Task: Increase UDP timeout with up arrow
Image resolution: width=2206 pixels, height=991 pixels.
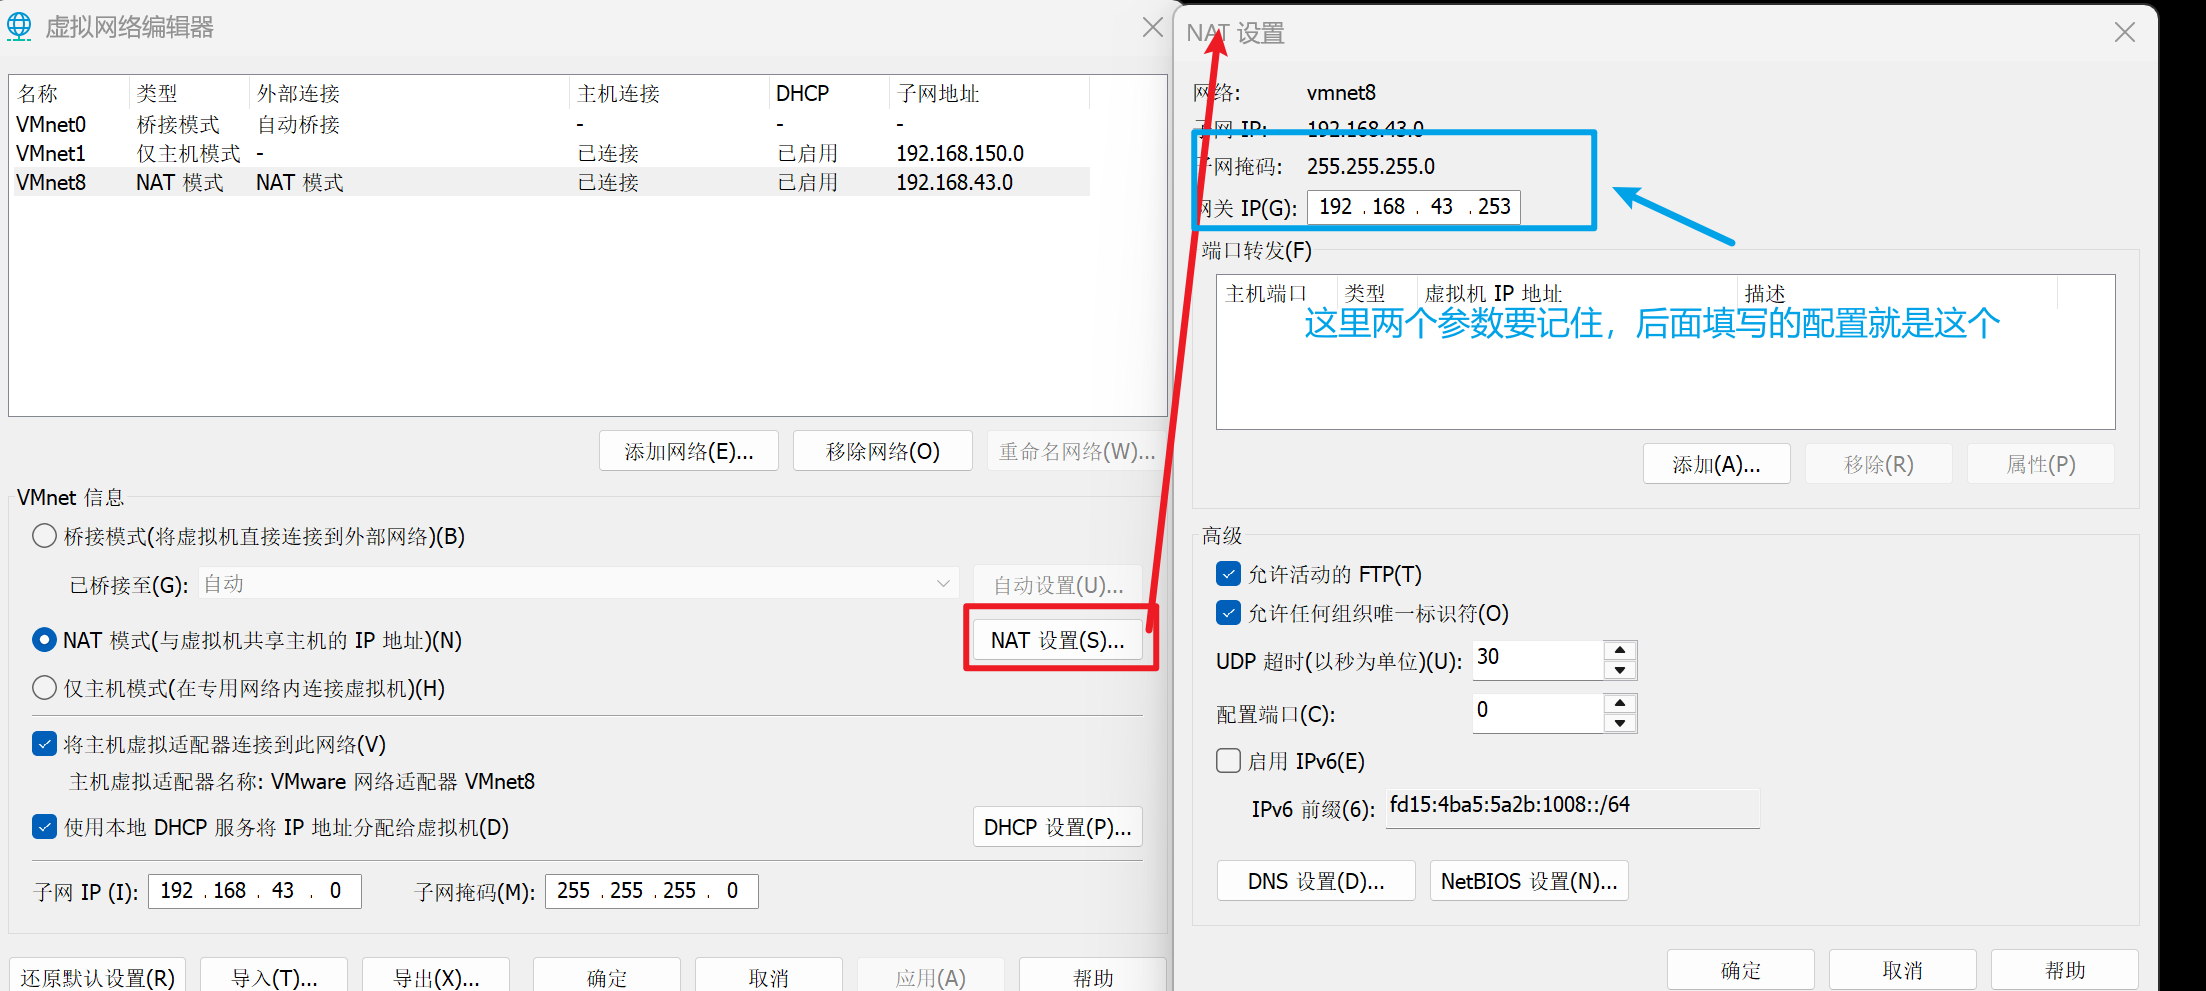Action: click(x=1620, y=650)
